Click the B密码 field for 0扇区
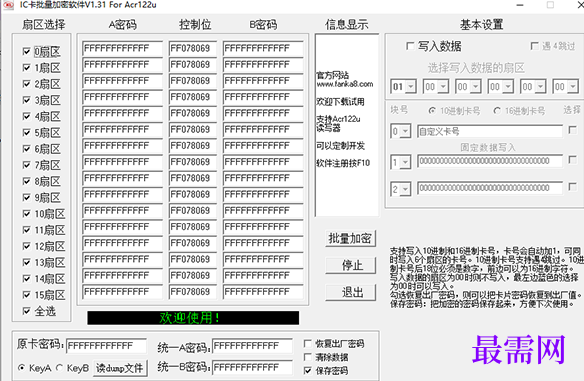The width and height of the screenshot is (584, 381). pos(263,48)
